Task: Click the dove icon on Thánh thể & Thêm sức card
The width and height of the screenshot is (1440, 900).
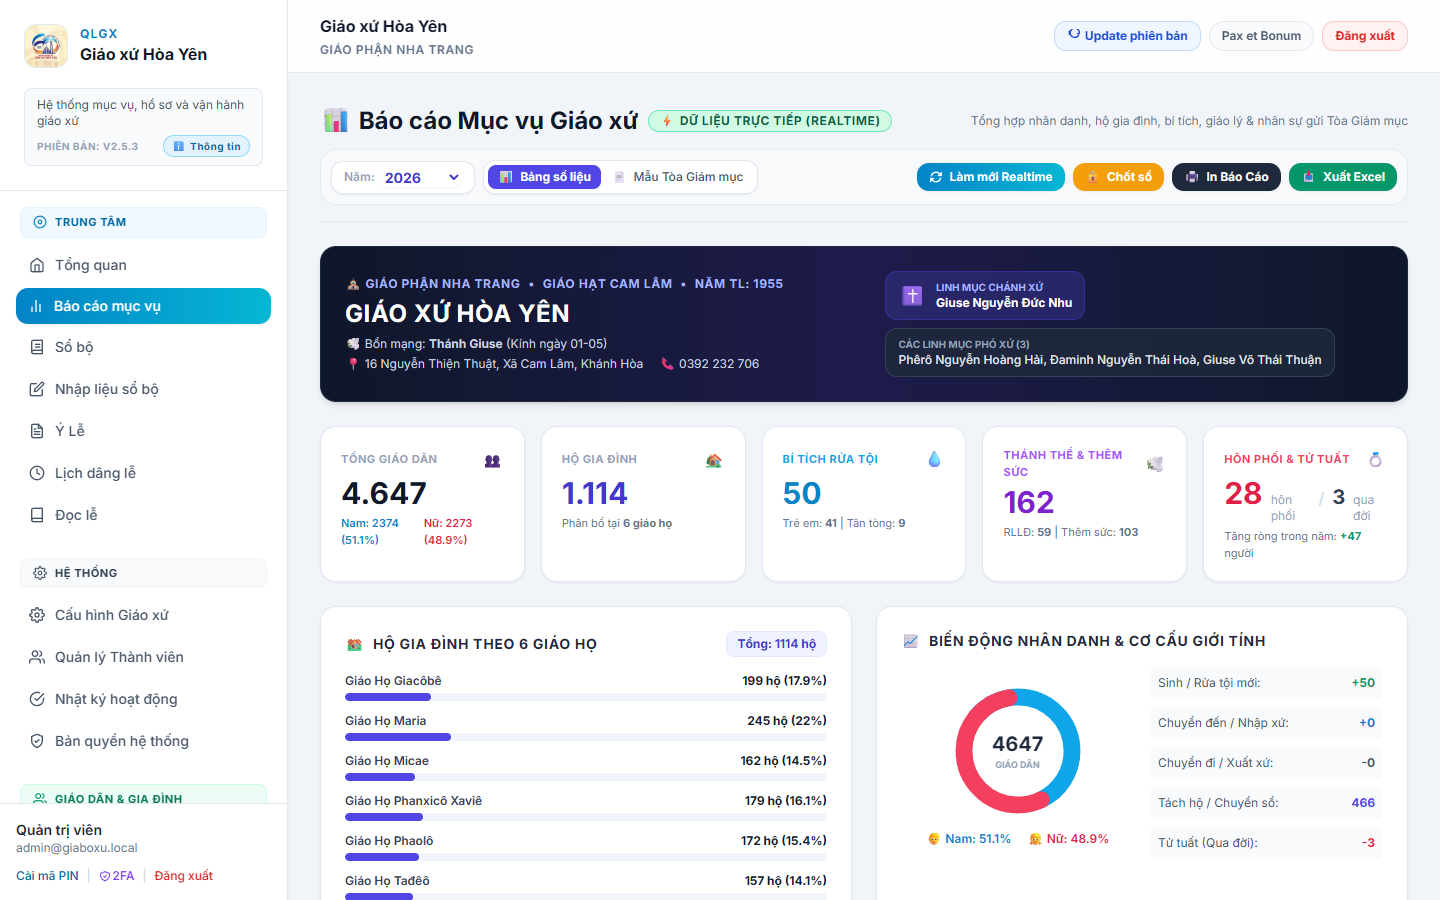Action: tap(1155, 464)
